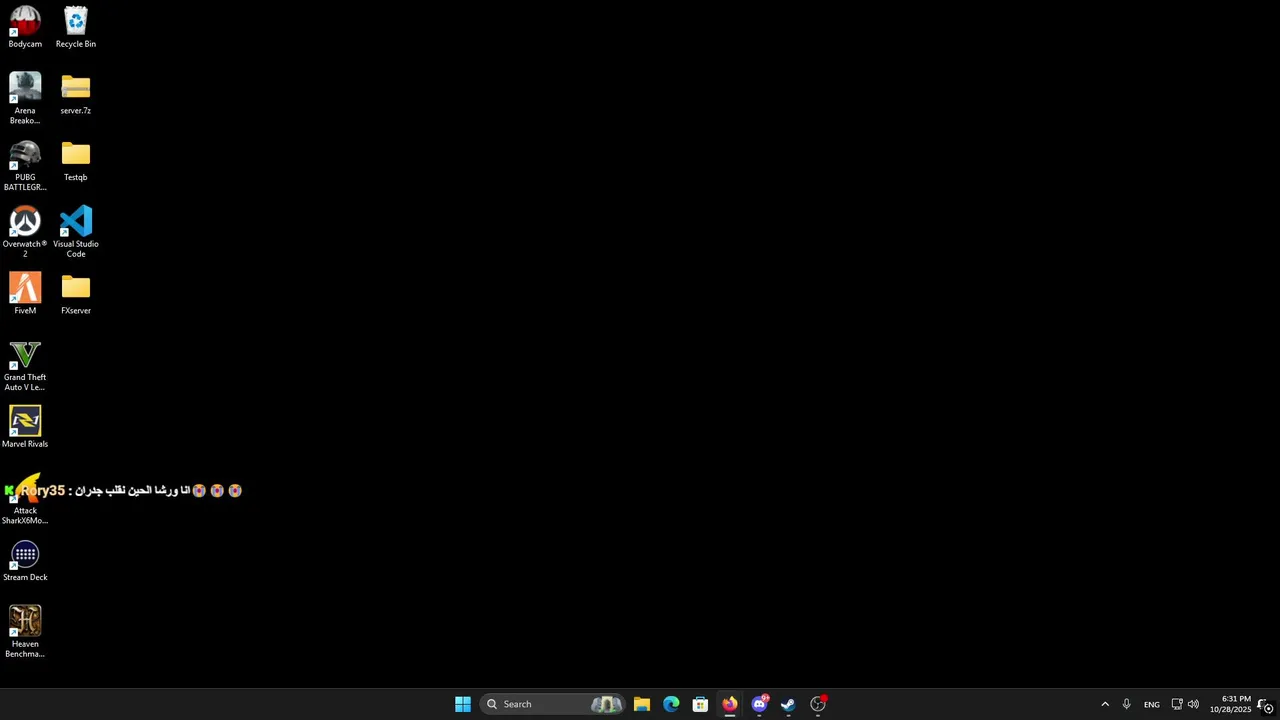This screenshot has height=720, width=1280.
Task: Click the taskbar Search box
Action: [x=553, y=704]
